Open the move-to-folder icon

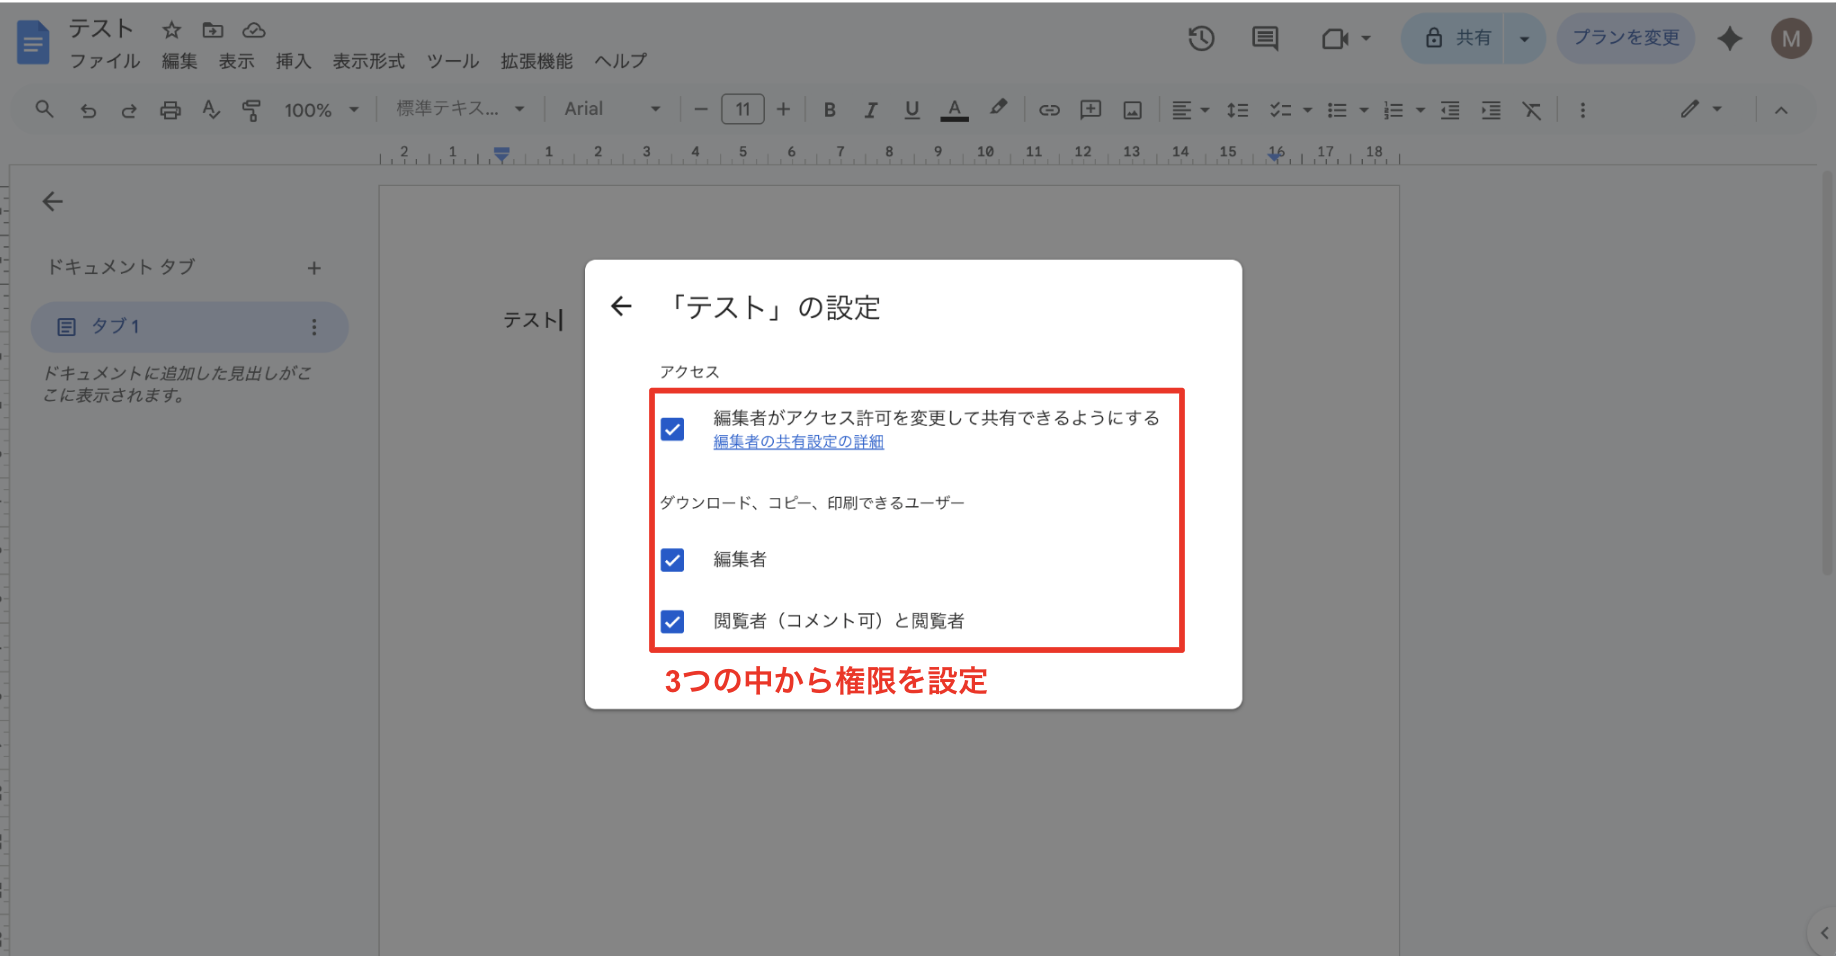213,30
